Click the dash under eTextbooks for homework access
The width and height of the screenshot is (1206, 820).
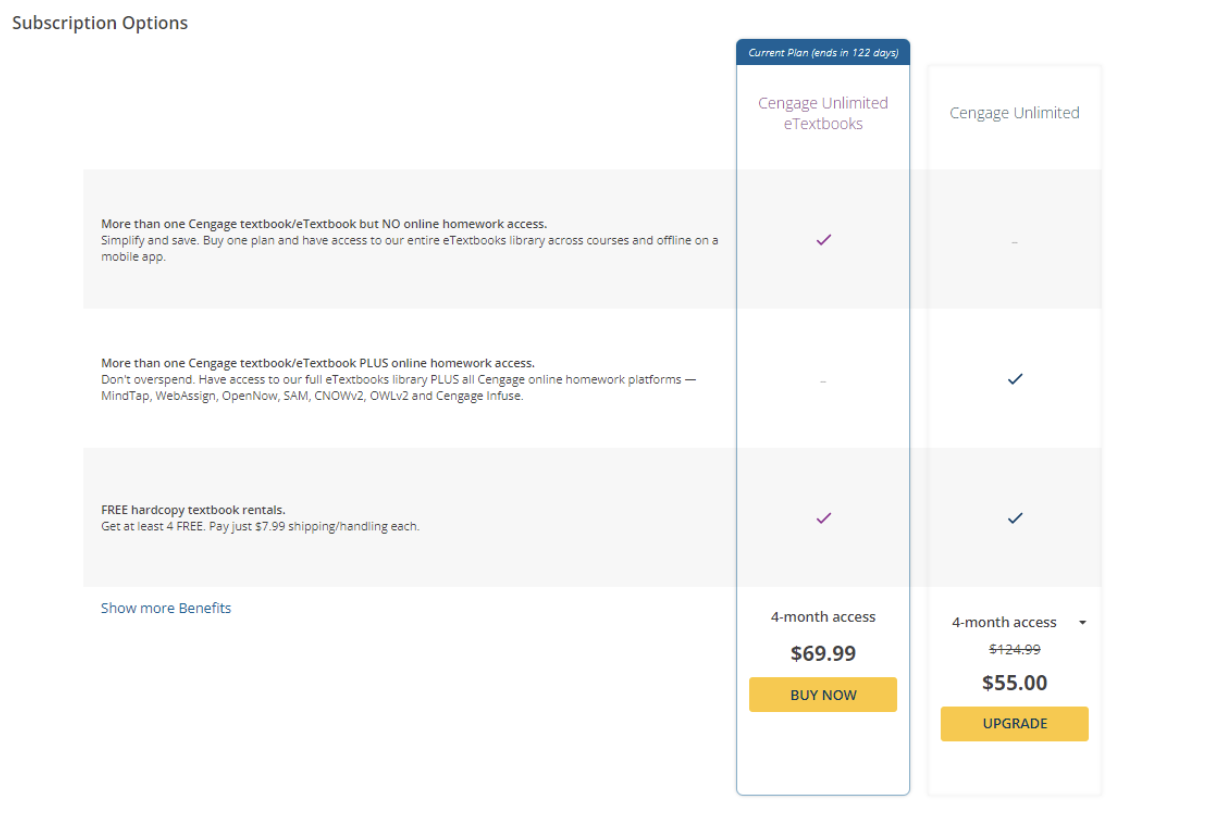823,381
